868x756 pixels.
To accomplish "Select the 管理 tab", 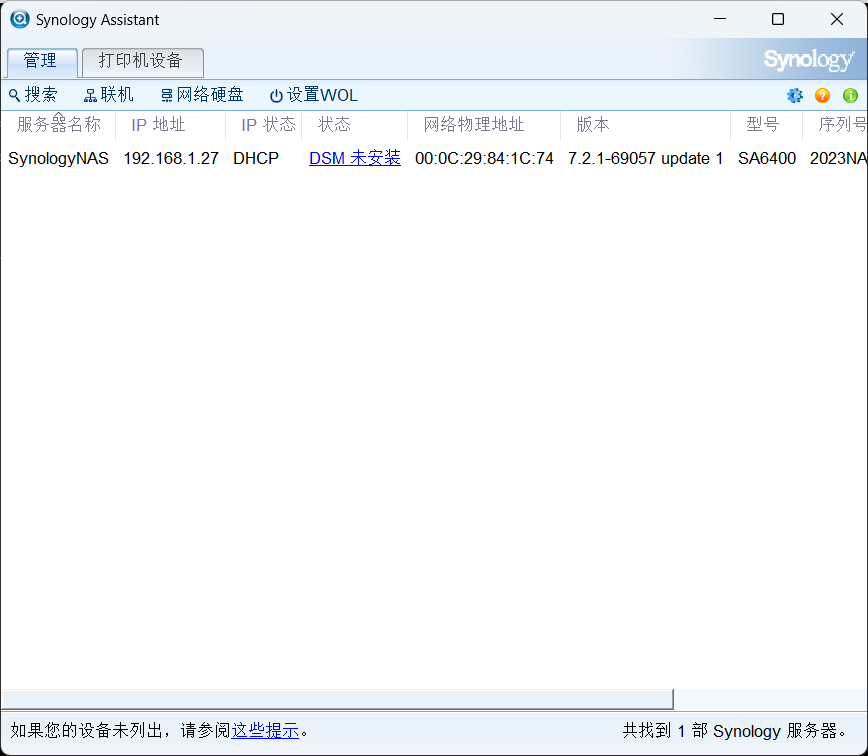I will click(41, 61).
